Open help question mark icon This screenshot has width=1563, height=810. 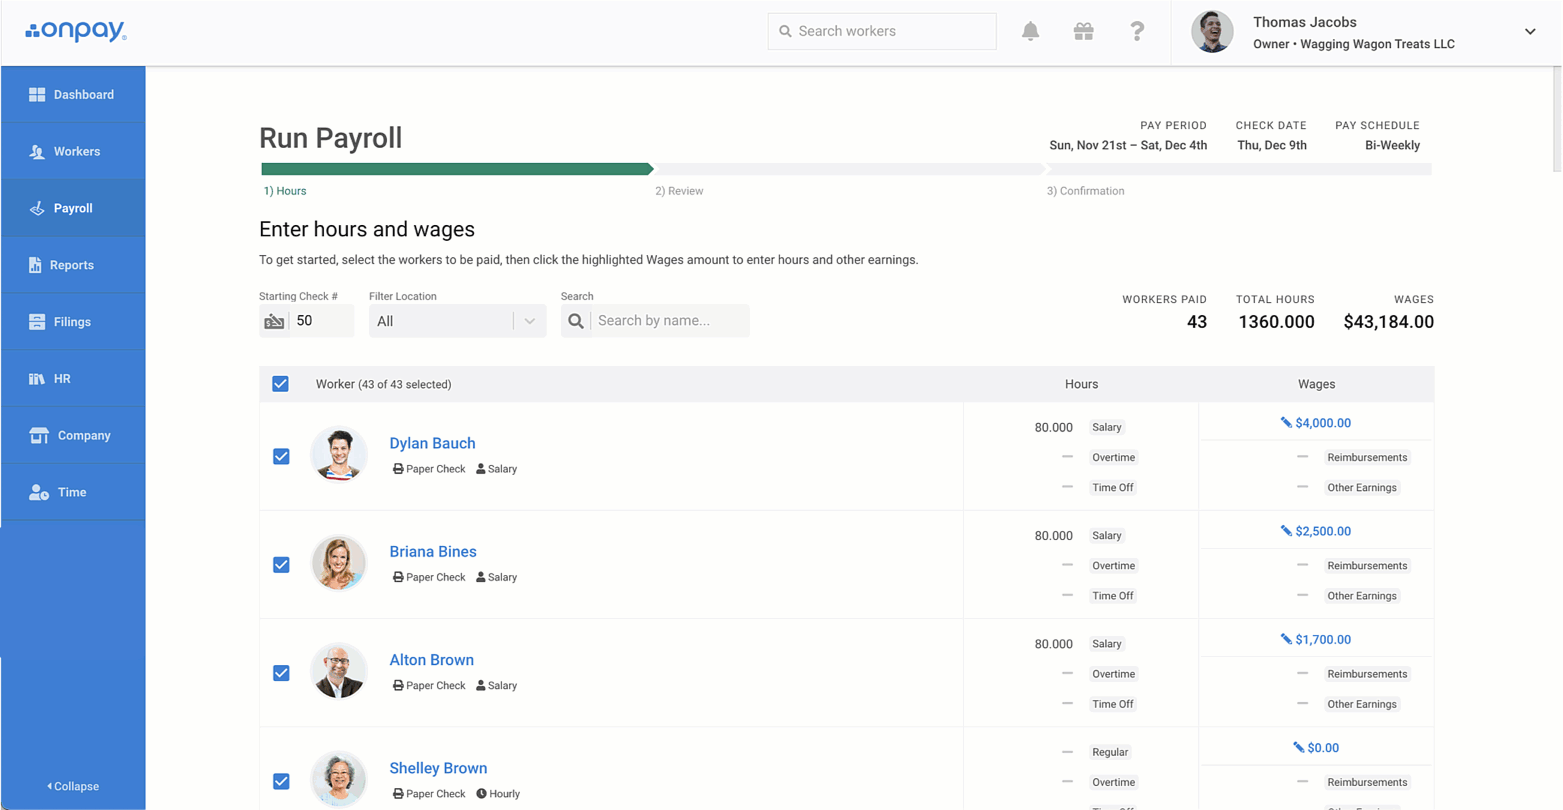pyautogui.click(x=1137, y=31)
